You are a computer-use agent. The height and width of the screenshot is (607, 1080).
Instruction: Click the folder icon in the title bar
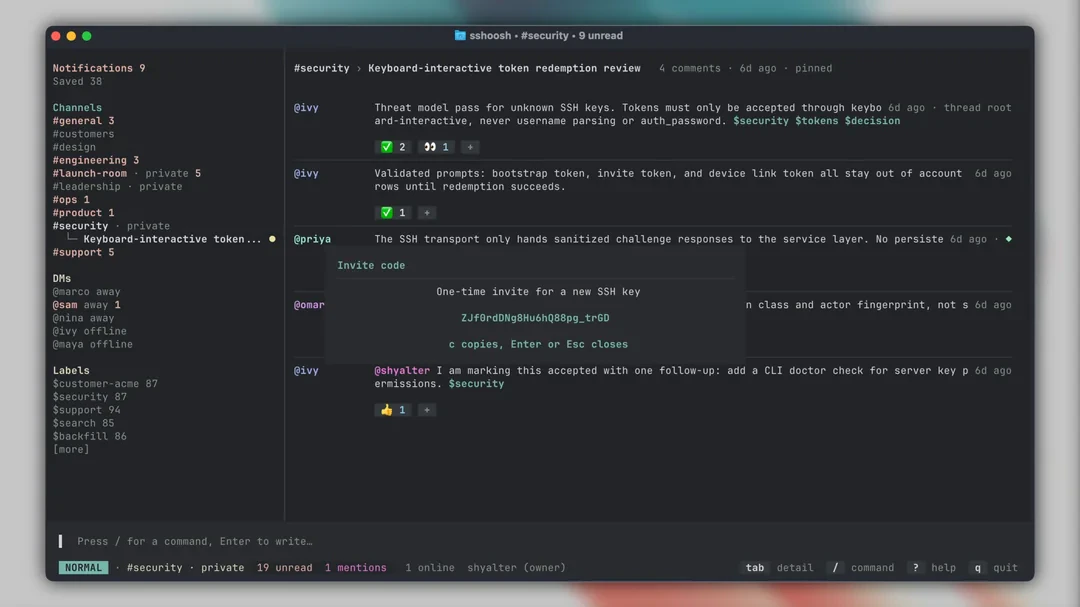460,35
